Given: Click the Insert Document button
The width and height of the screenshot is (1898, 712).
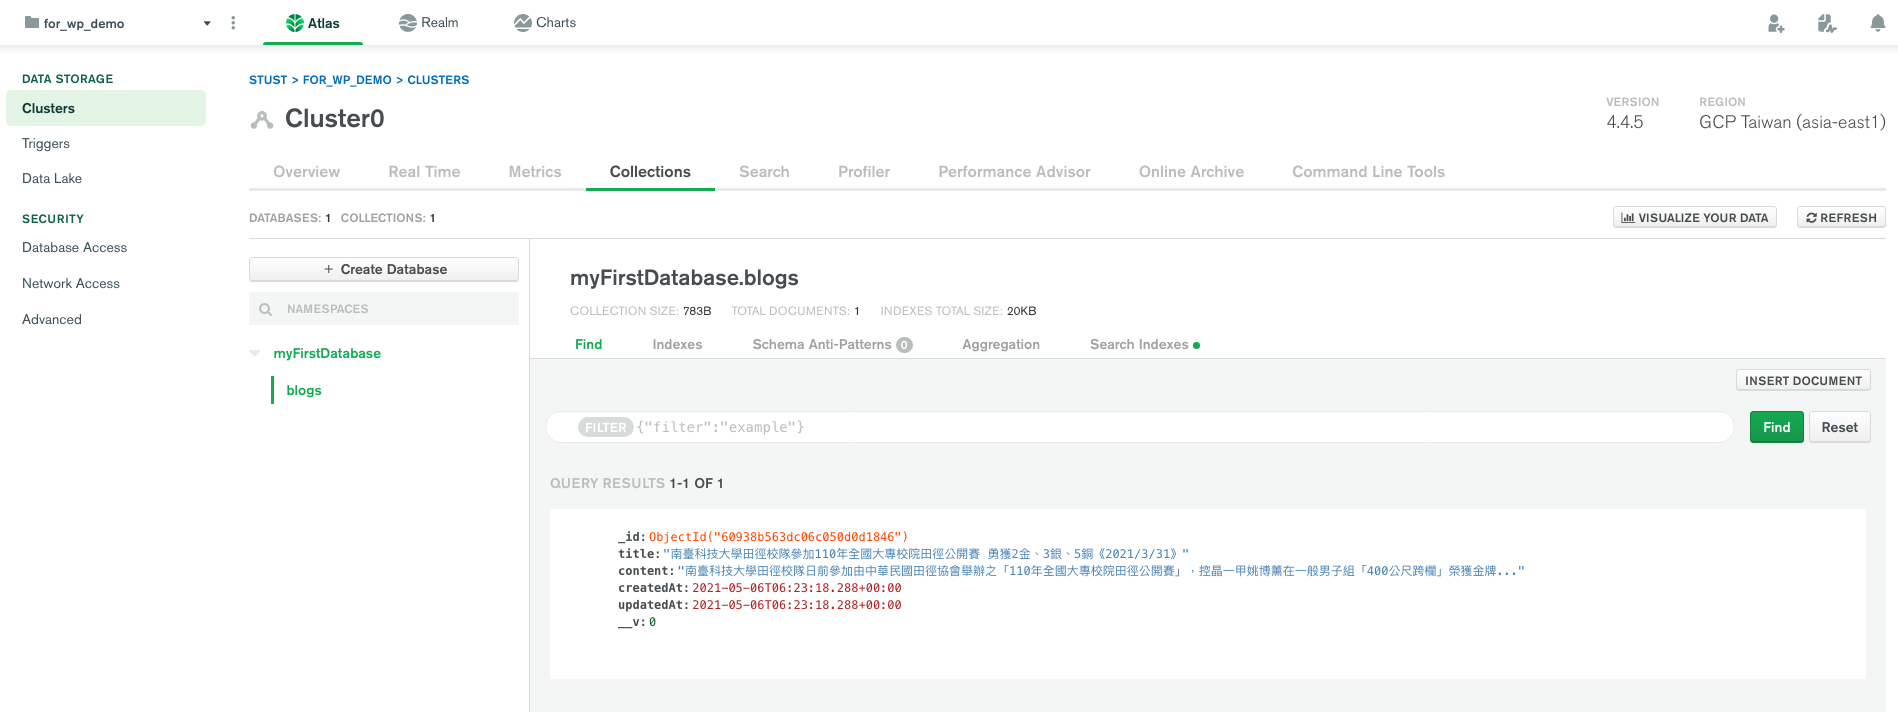Looking at the screenshot, I should tap(1802, 381).
